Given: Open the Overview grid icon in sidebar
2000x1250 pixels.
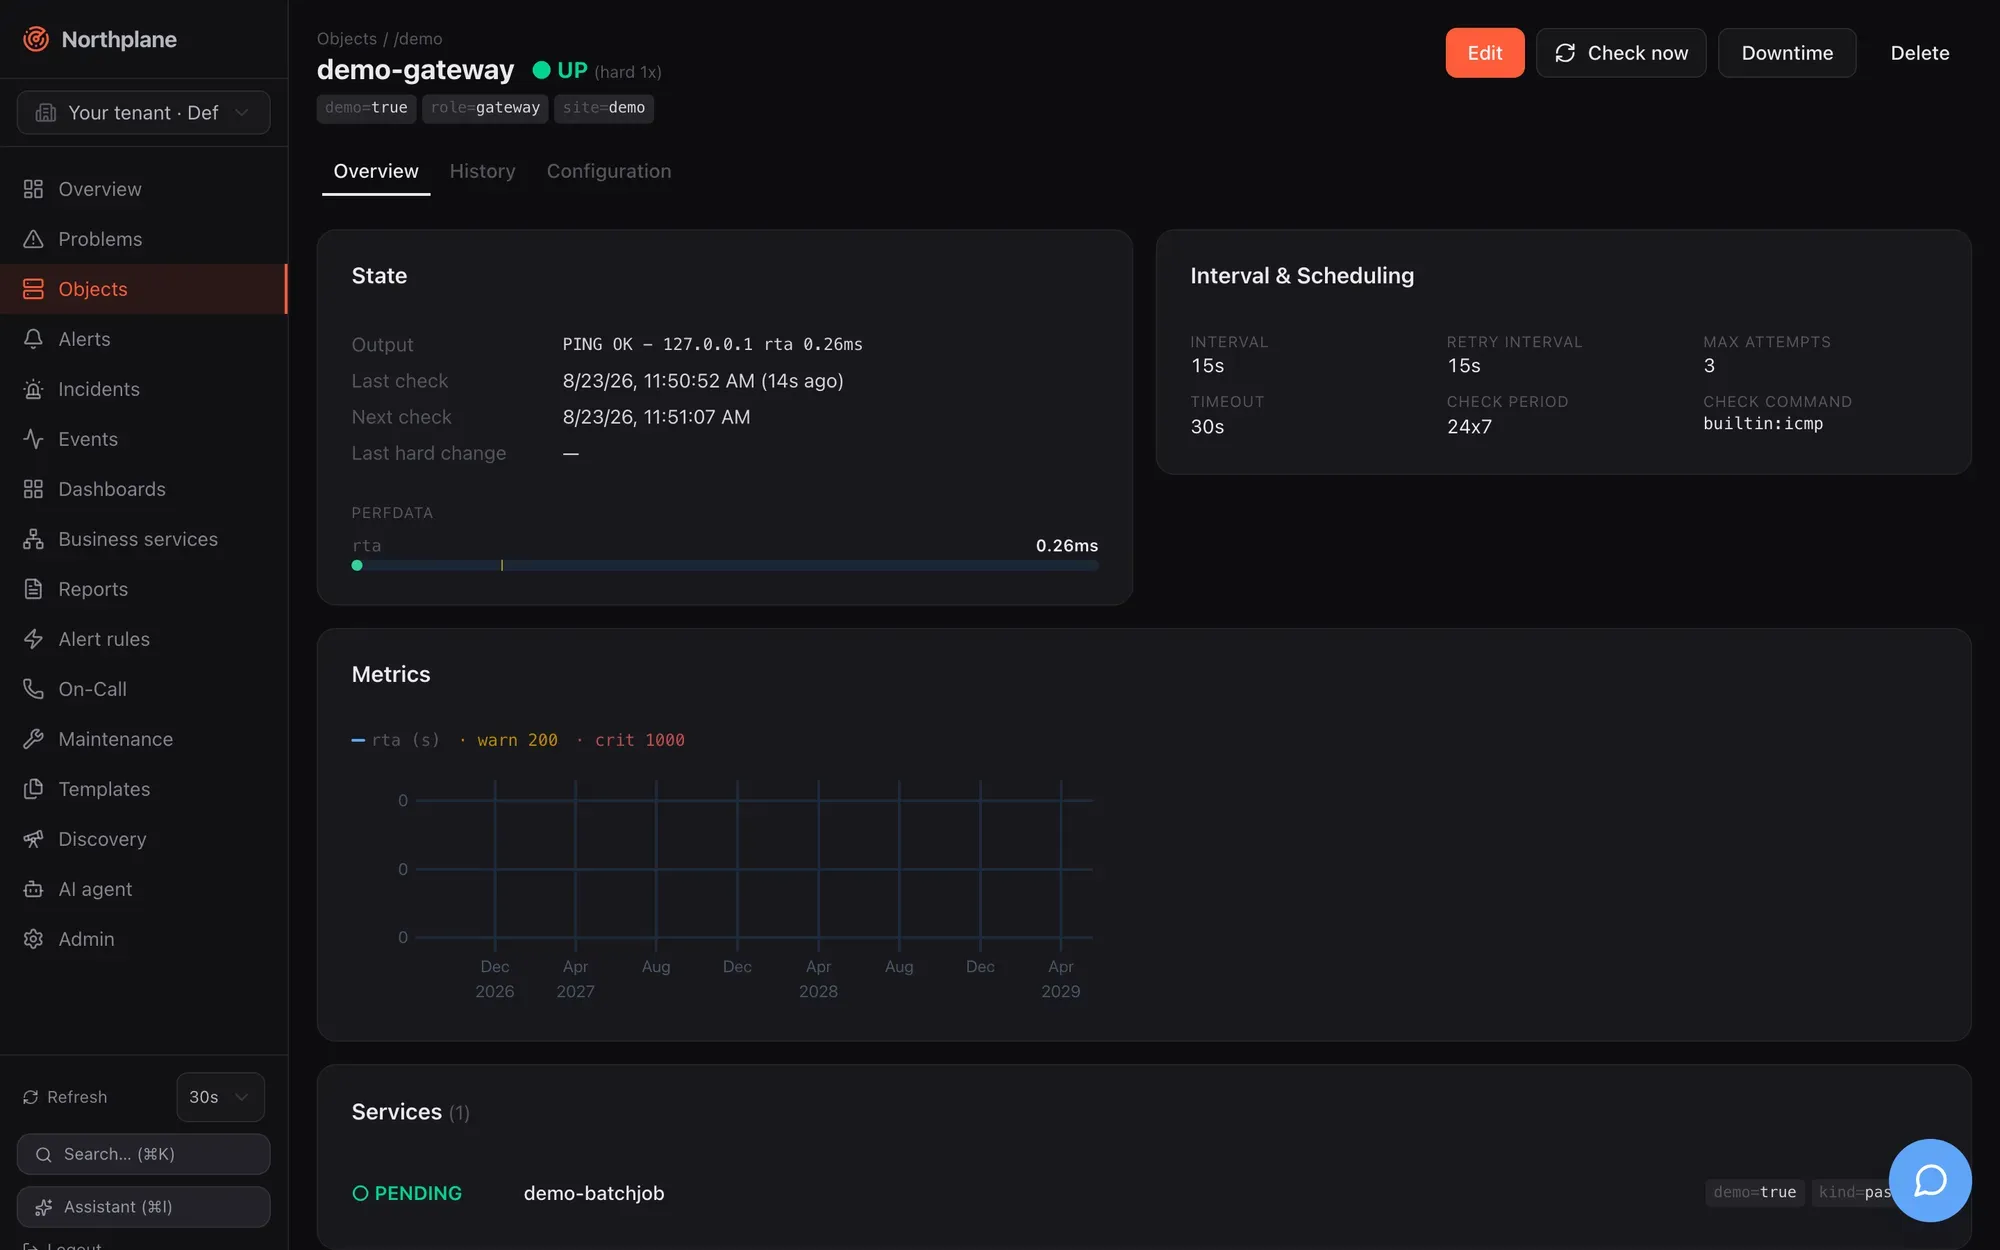Looking at the screenshot, I should [x=33, y=189].
